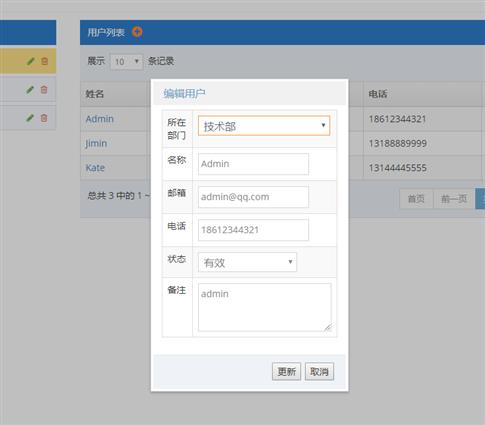Open the records-per-page dropdown showing 10
This screenshot has width=485, height=425.
click(x=126, y=62)
